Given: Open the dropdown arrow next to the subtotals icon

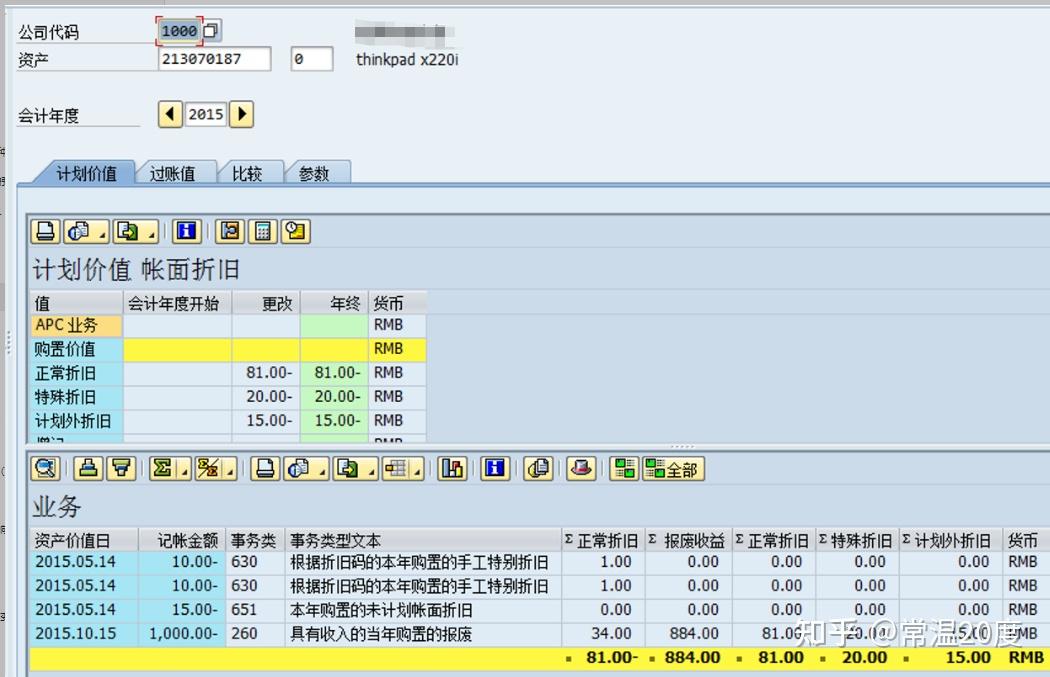Looking at the screenshot, I should [230, 470].
